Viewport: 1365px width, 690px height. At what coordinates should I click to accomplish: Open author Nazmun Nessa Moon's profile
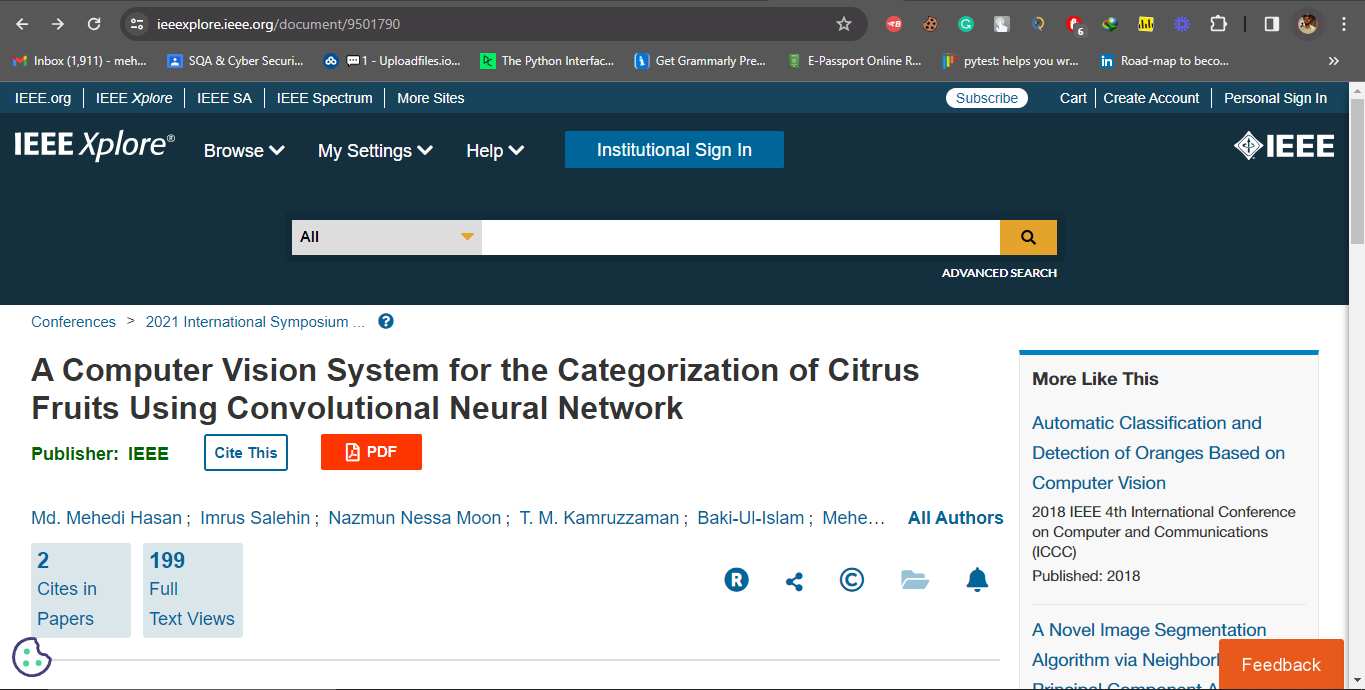tap(415, 518)
